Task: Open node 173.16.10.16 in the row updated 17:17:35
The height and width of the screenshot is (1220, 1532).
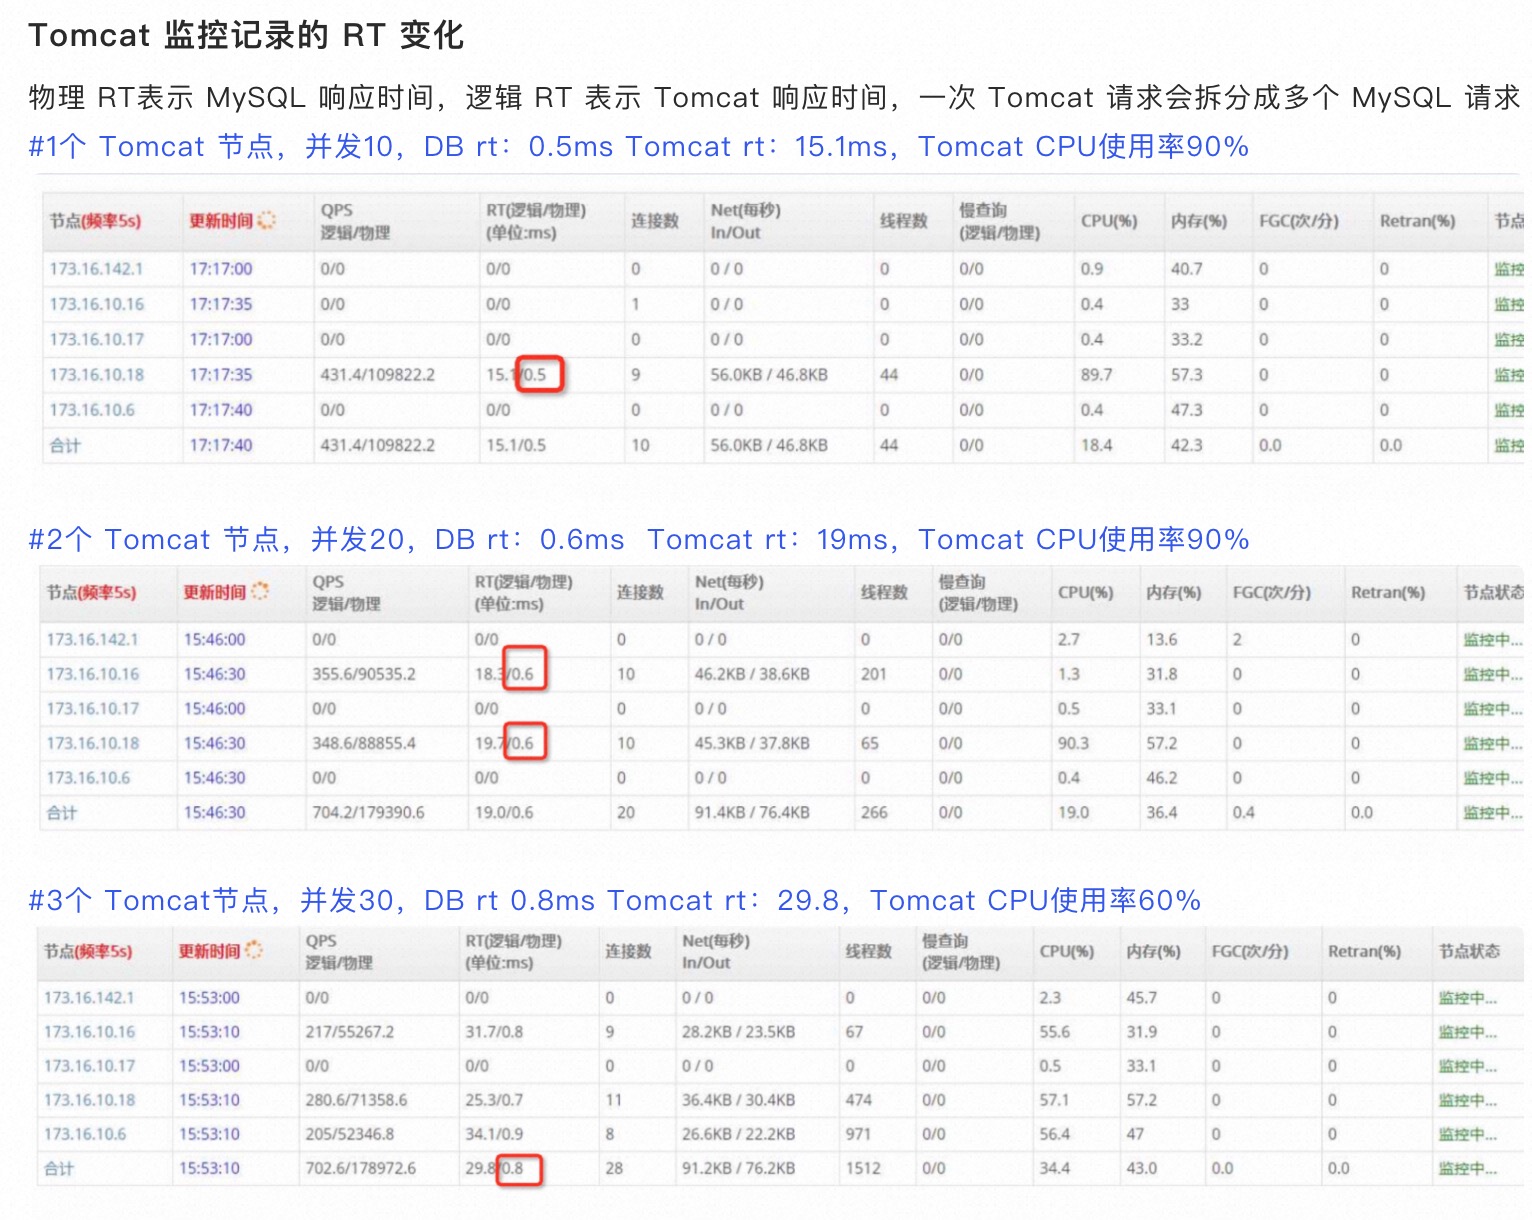Action: (x=97, y=304)
